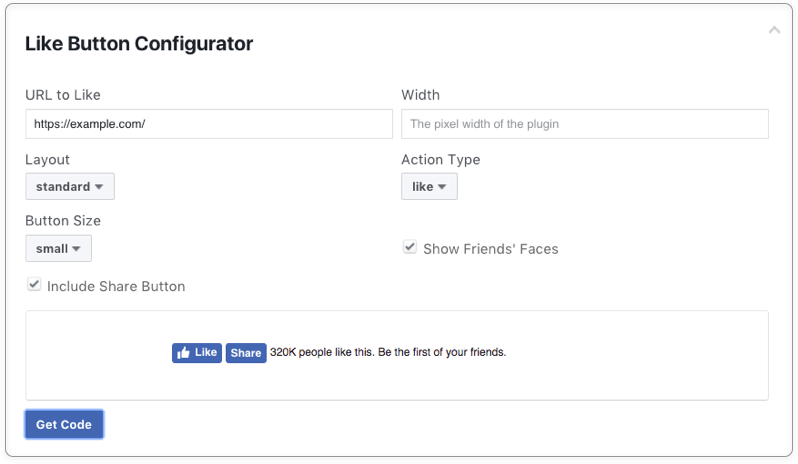Toggle the Show Friends' Faces checkbox
This screenshot has height=464, width=798.
pyautogui.click(x=410, y=247)
